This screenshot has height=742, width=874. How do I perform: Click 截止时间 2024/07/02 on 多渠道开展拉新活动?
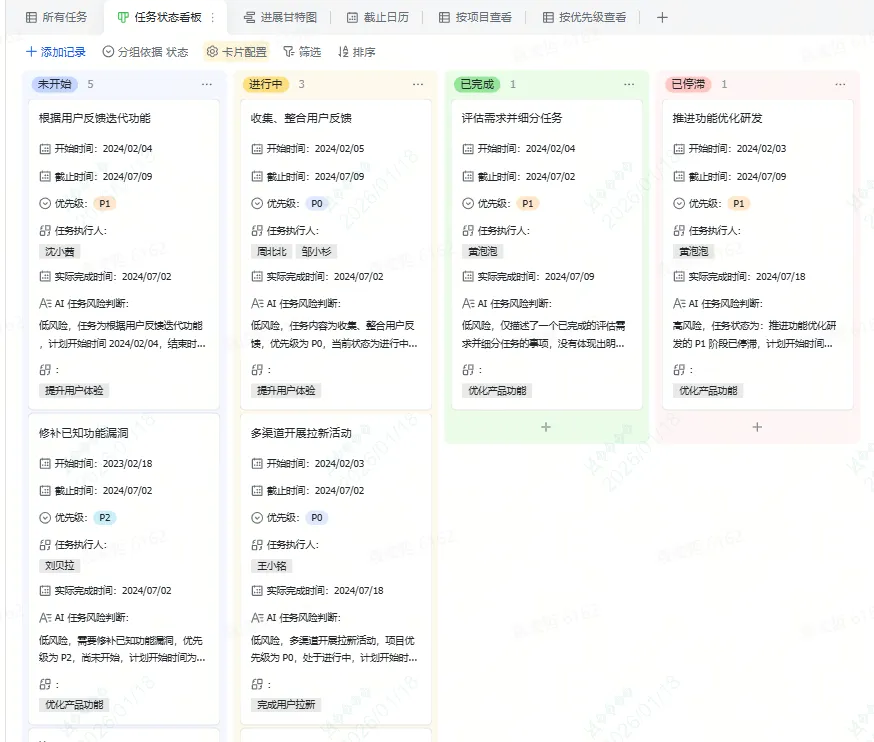339,491
